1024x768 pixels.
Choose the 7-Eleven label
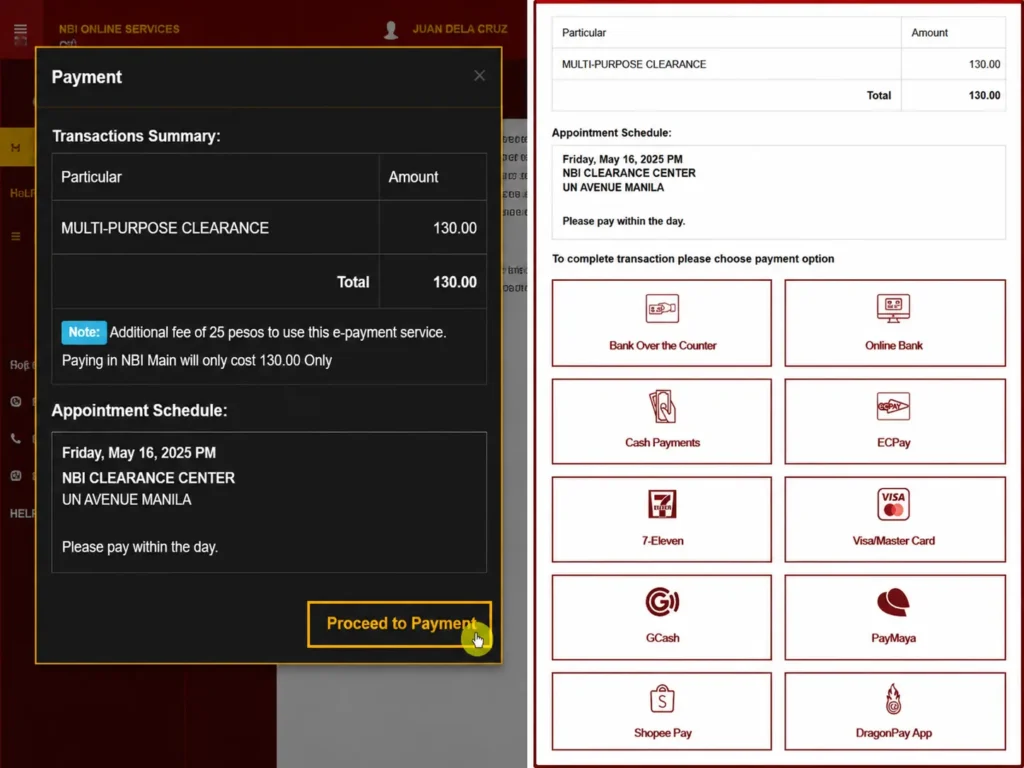click(x=662, y=541)
